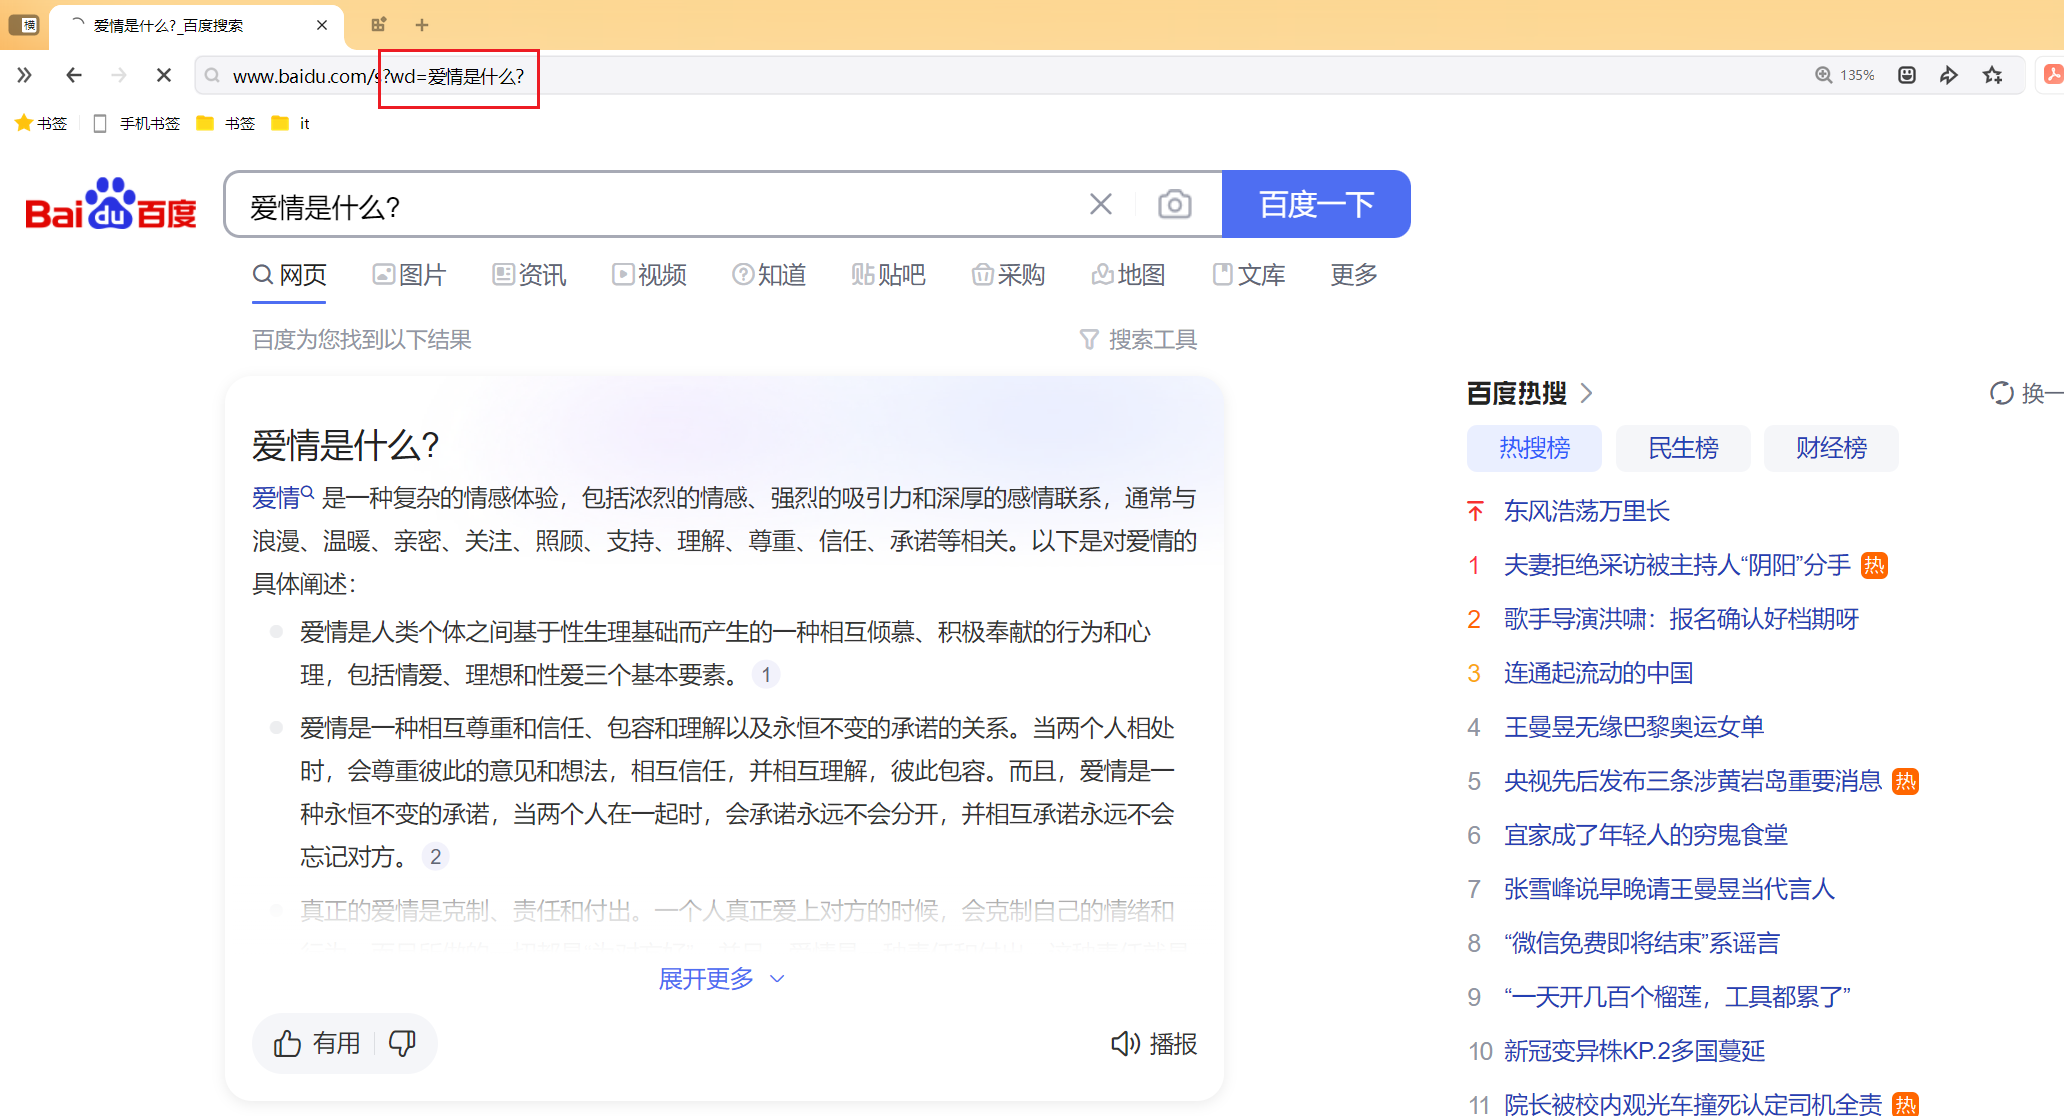Image resolution: width=2064 pixels, height=1116 pixels.
Task: Open the 书签 folder in bookmarks bar
Action: click(226, 123)
